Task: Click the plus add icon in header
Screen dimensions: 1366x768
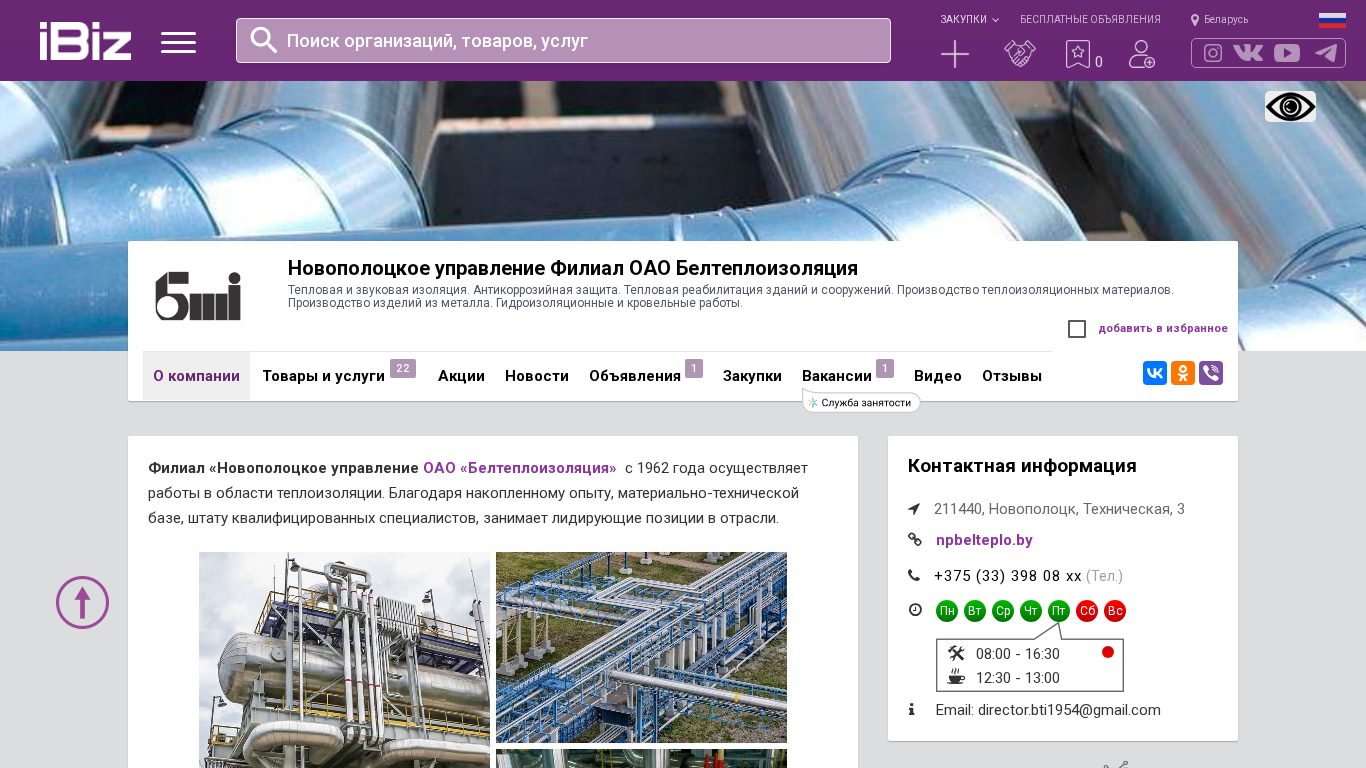Action: click(x=955, y=54)
